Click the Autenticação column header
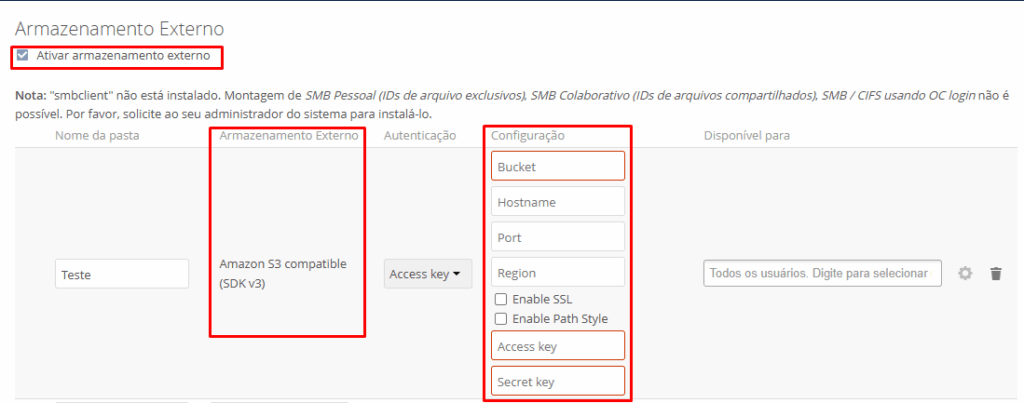This screenshot has height=403, width=1024. click(420, 135)
